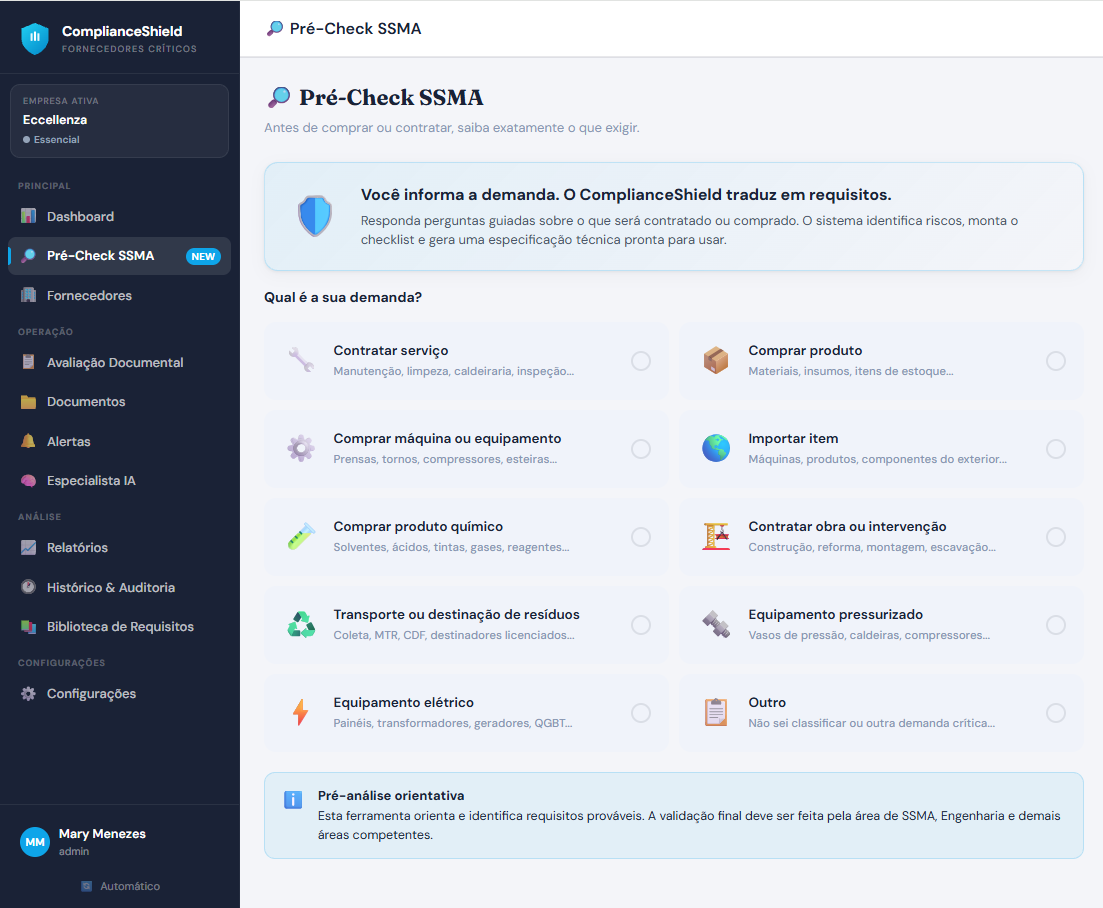The image size is (1103, 908).
Task: Click the bolt-and-nut icon for Equipamento pressurizado
Action: (716, 624)
